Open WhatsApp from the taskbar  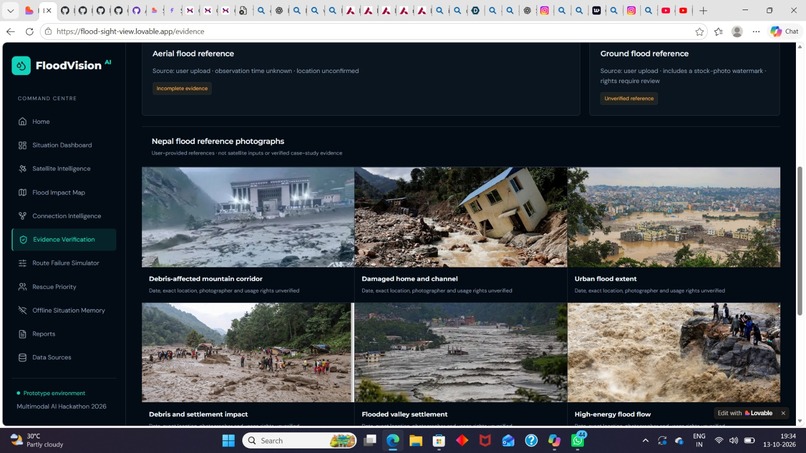pos(577,441)
